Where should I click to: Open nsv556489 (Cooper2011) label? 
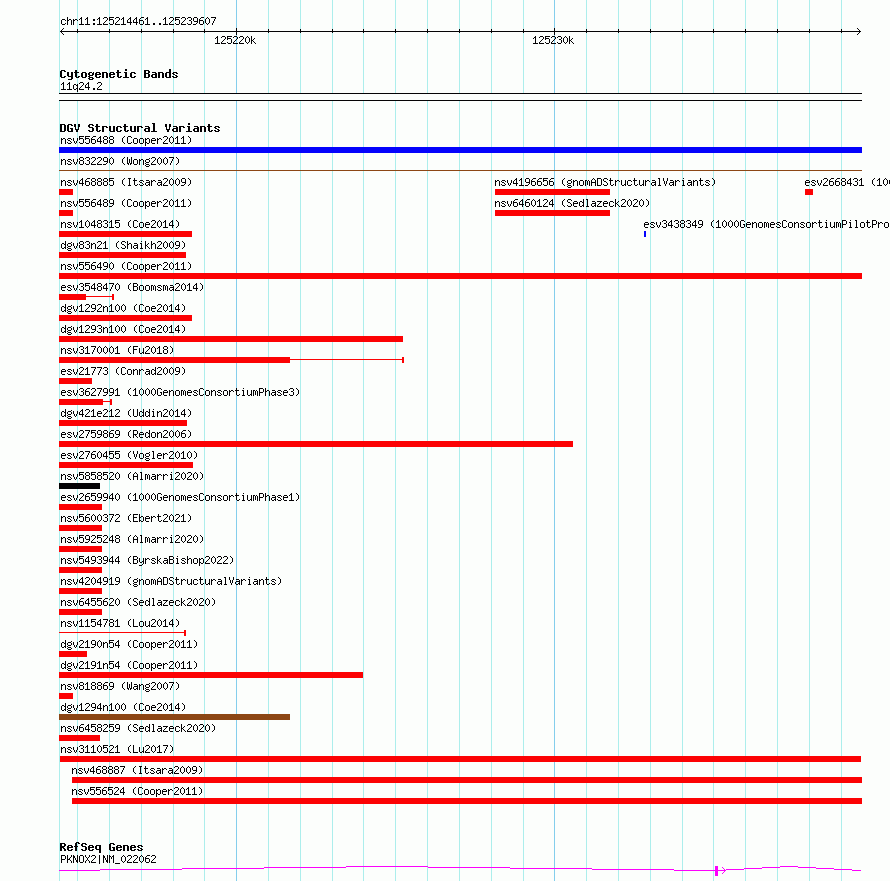pos(126,203)
